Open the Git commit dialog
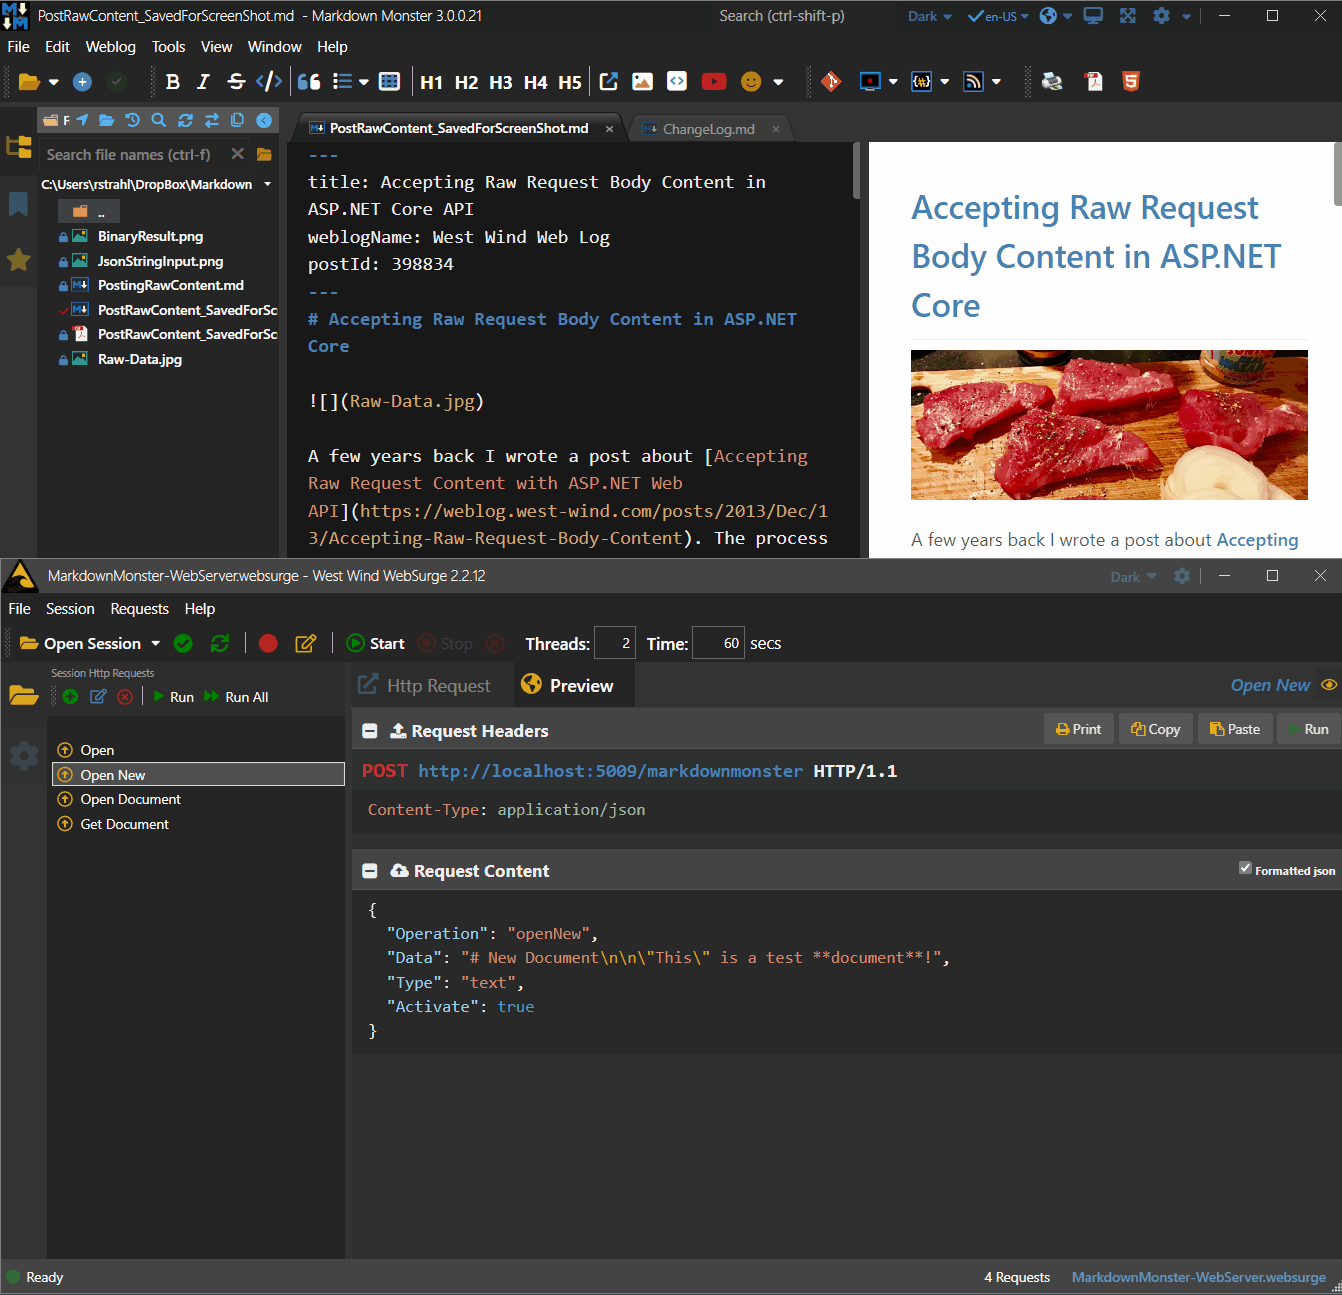 point(830,82)
